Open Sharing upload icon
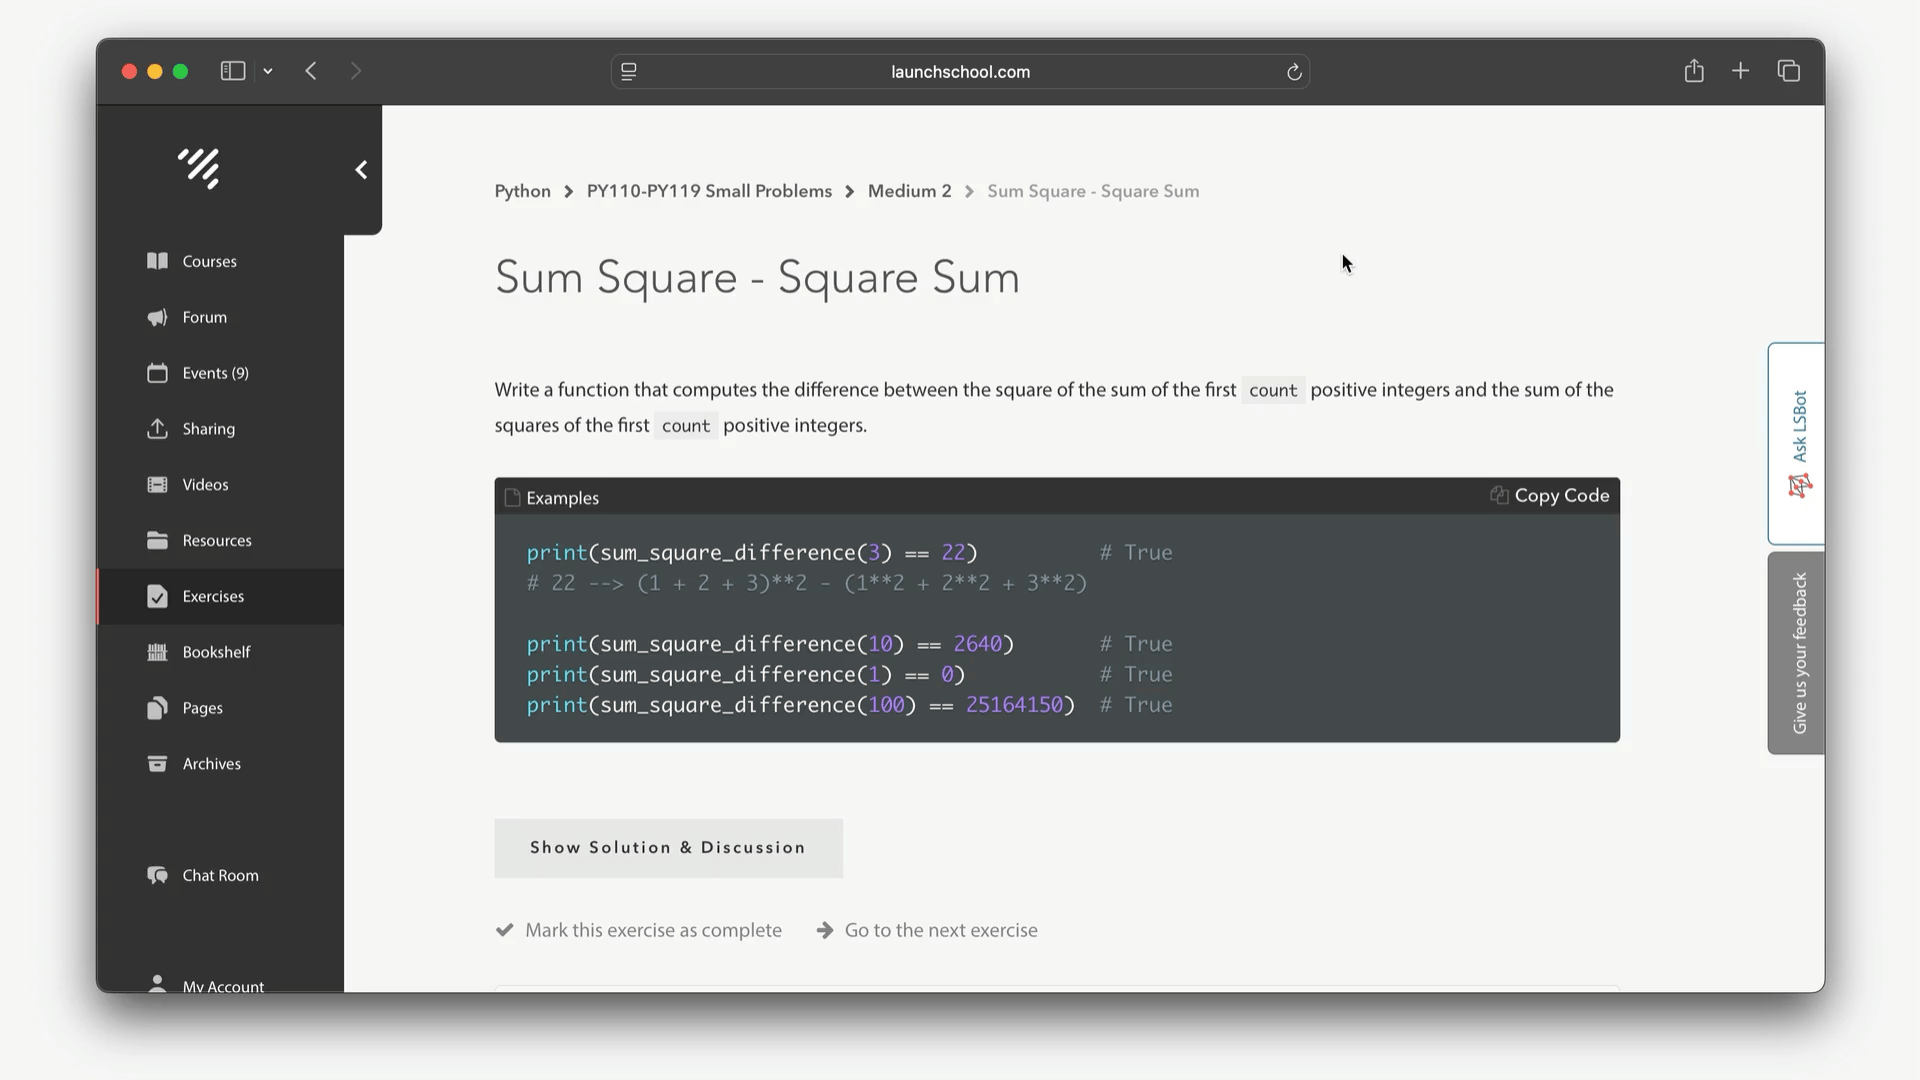The height and width of the screenshot is (1080, 1920). point(157,429)
